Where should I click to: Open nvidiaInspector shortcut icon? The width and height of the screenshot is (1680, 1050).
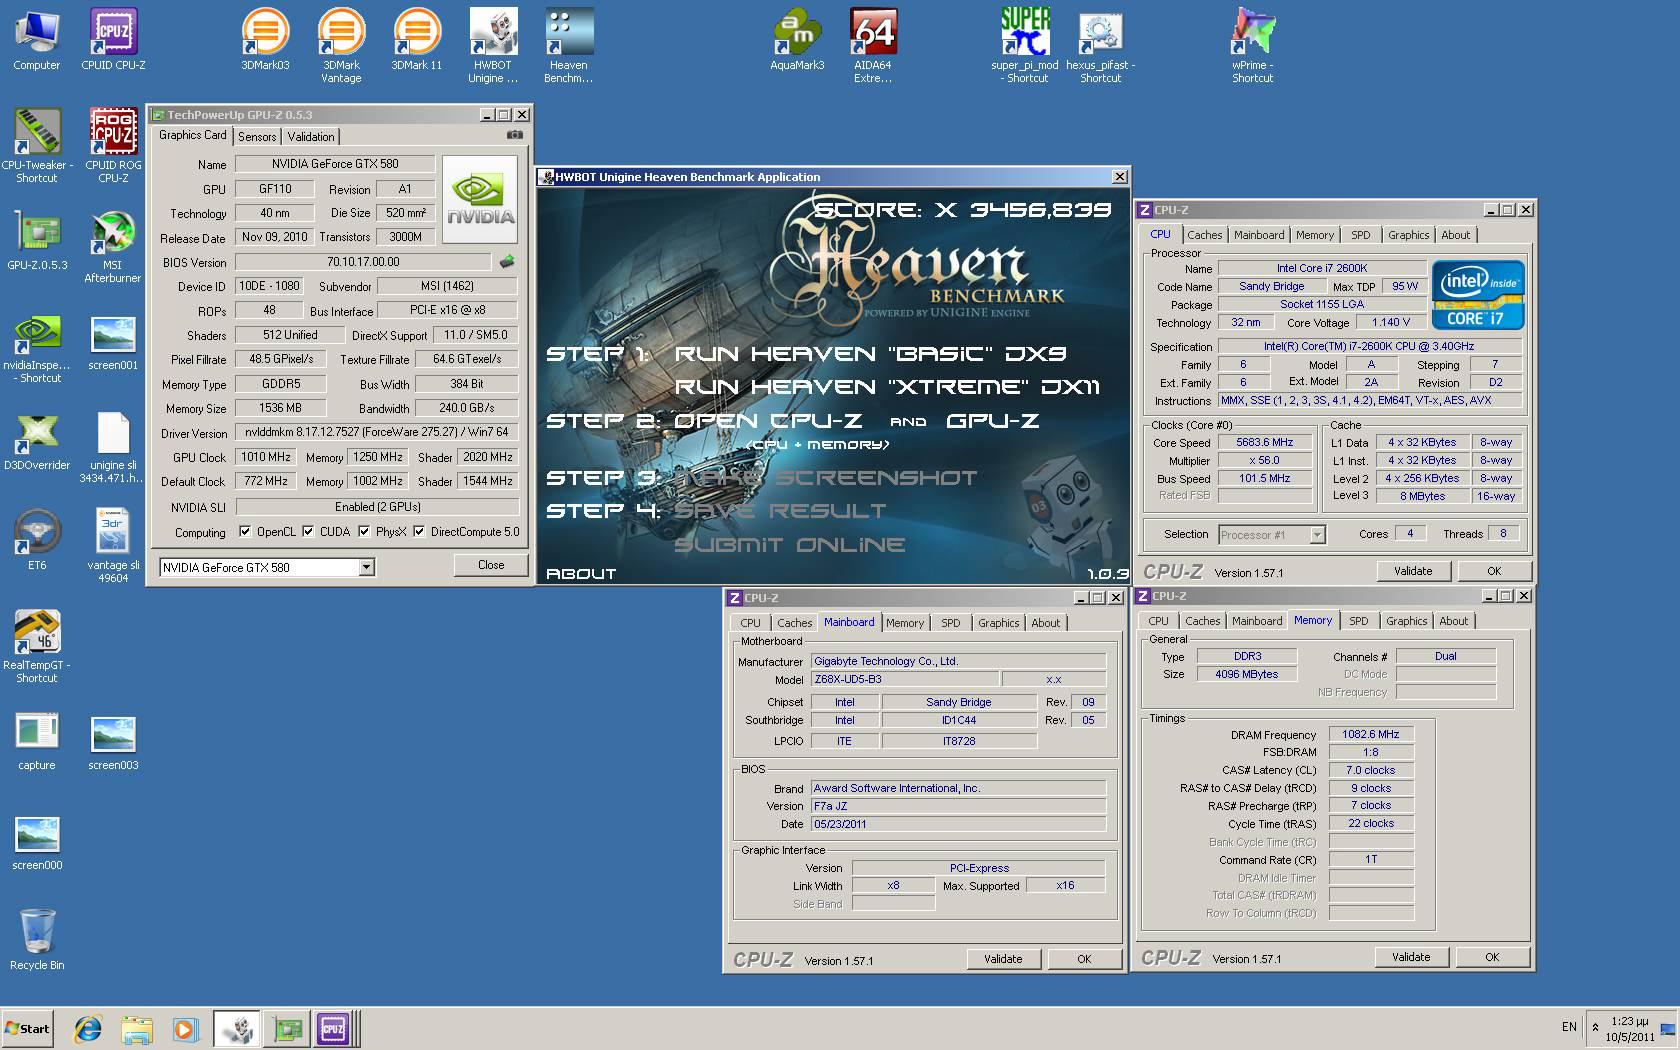coord(37,346)
